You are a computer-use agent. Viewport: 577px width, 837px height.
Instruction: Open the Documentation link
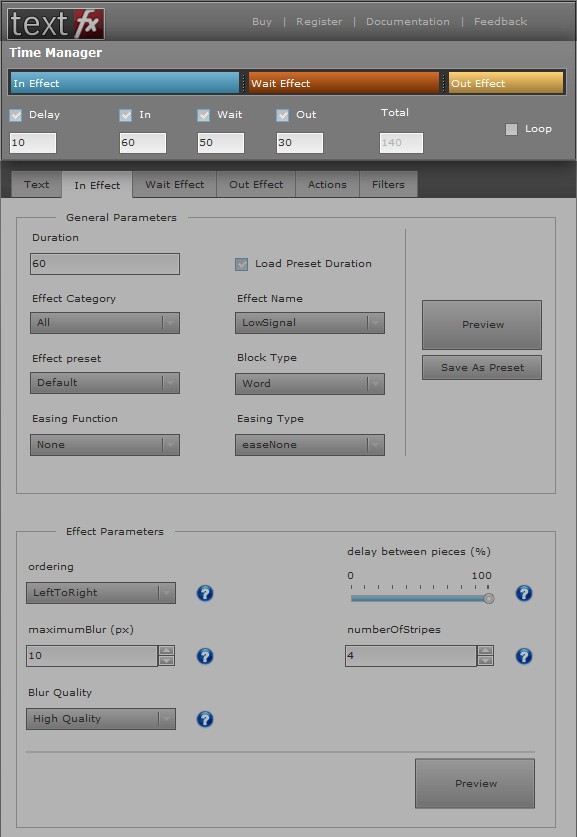[408, 22]
